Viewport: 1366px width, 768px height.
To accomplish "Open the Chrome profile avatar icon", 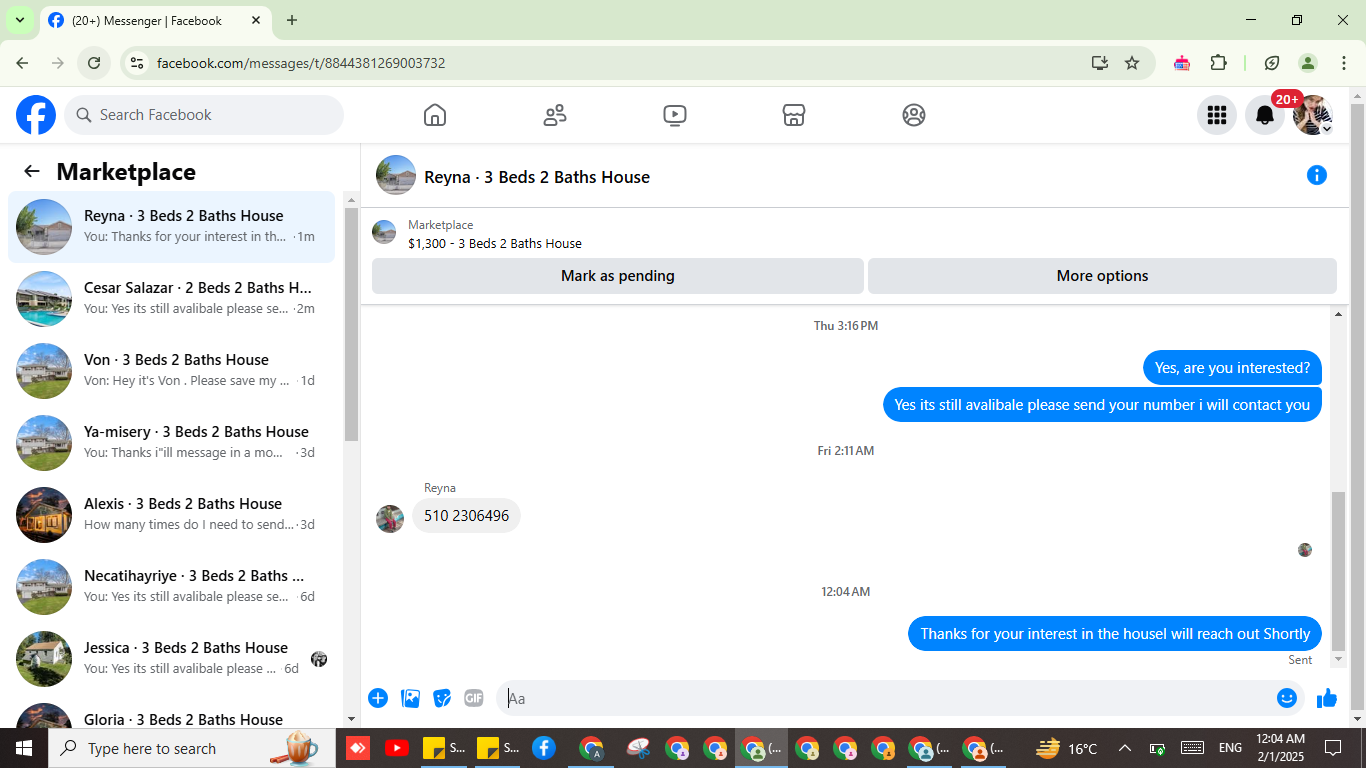I will 1307,63.
